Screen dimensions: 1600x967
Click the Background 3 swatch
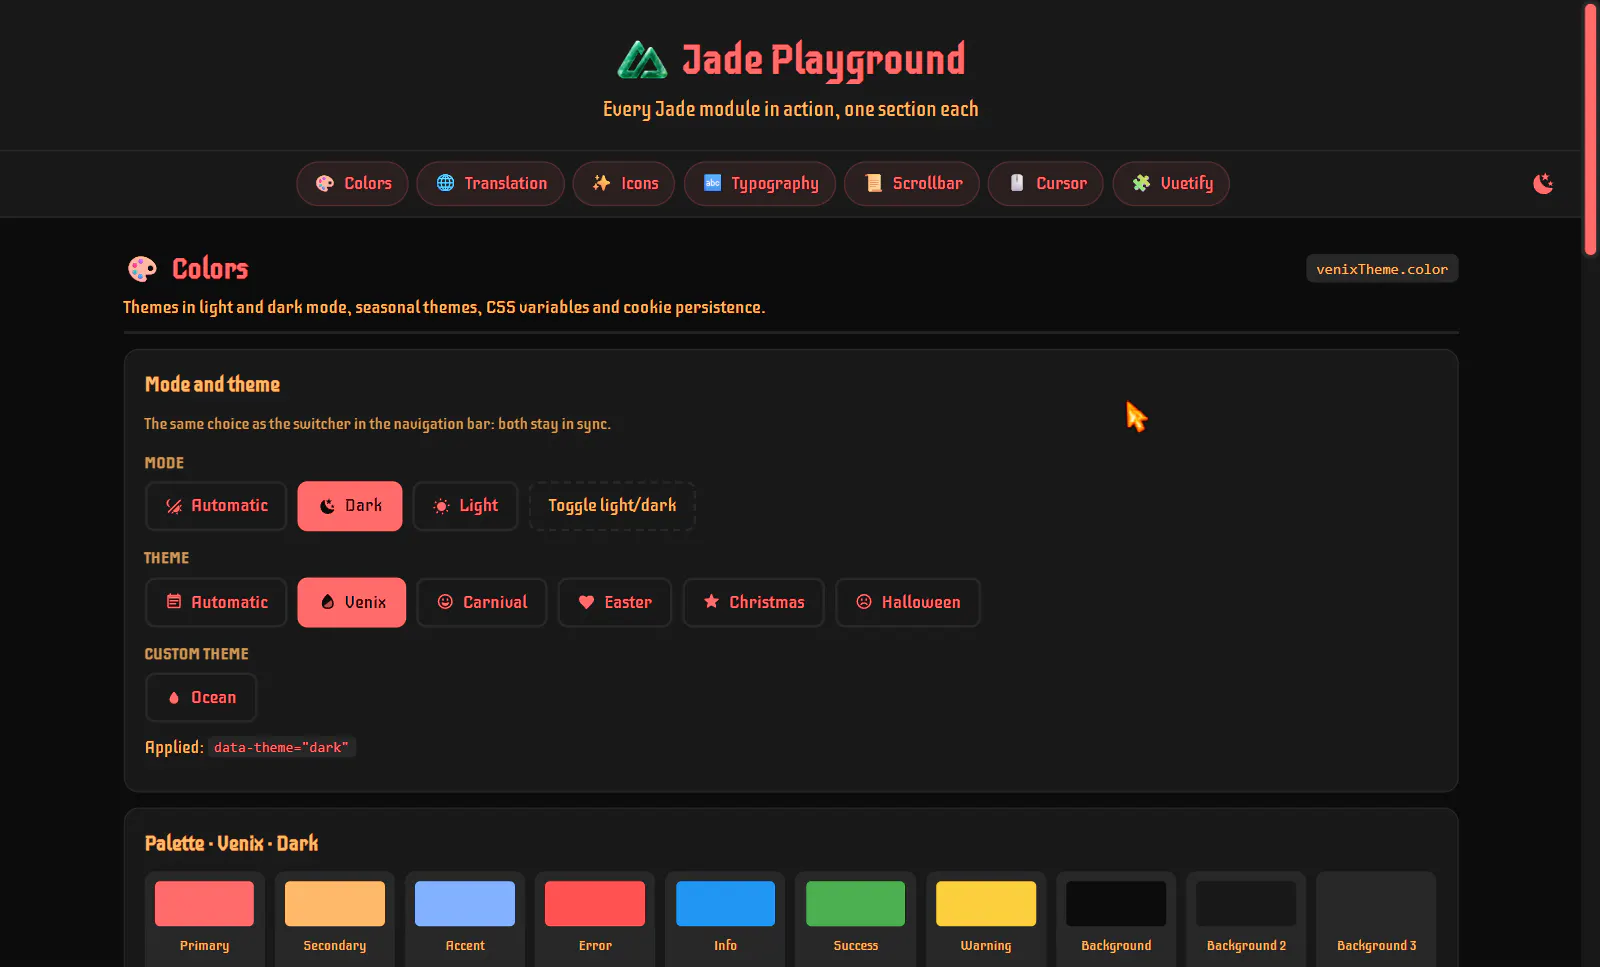tap(1376, 903)
